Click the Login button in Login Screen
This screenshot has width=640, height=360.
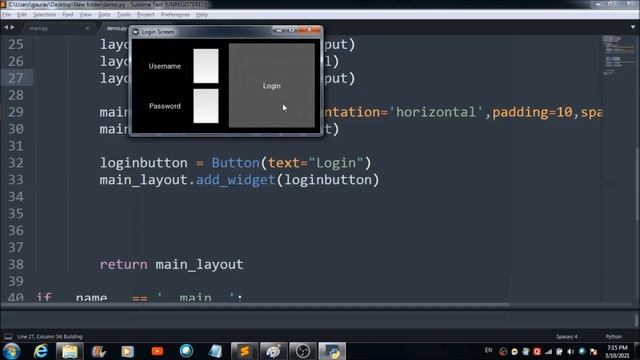click(271, 86)
